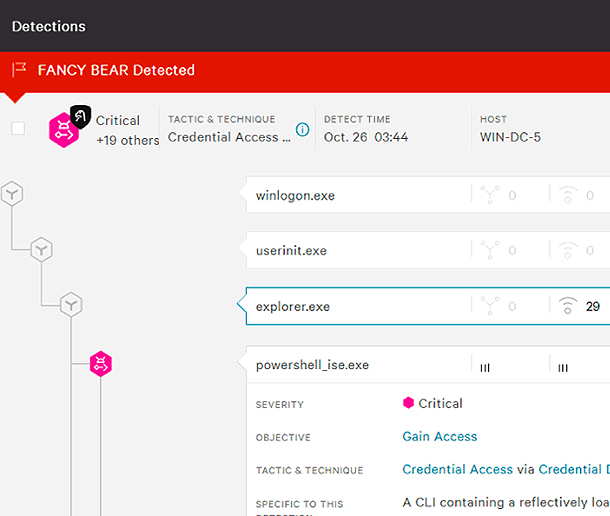
Task: Select the userinit.exe tree node hexagon
Action: click(42, 249)
